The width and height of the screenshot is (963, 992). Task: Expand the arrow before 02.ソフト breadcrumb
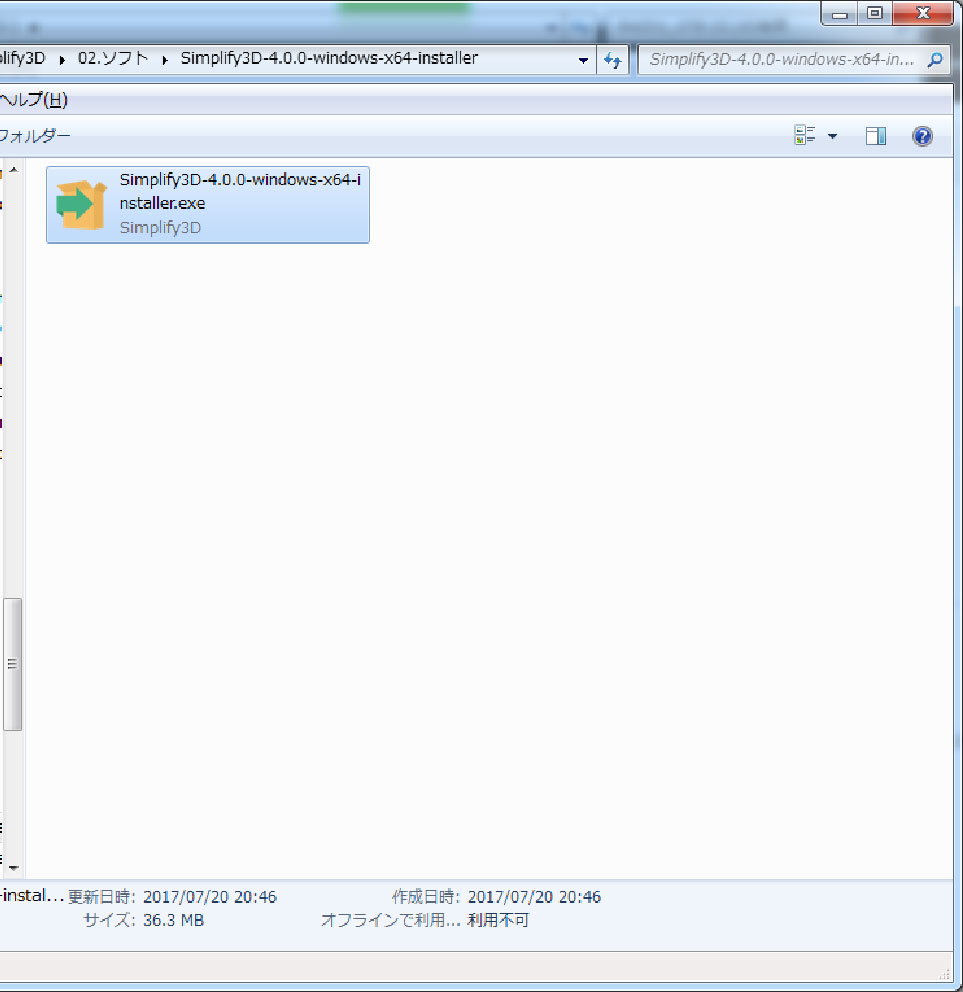click(63, 60)
